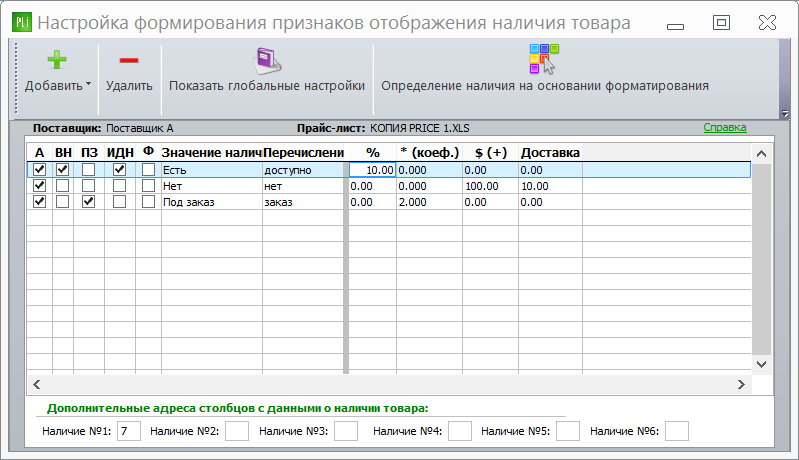The image size is (799, 460).
Task: Check the ПЗ checkbox in the Есть row
Action: click(x=88, y=170)
